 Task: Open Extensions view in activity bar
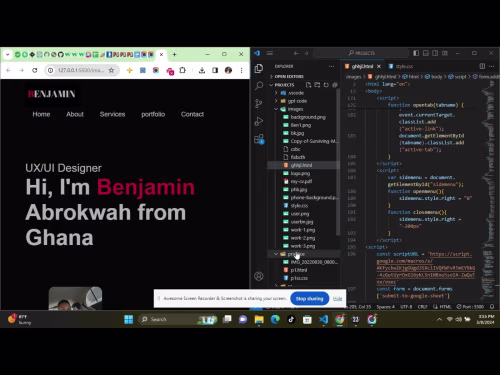tap(259, 139)
